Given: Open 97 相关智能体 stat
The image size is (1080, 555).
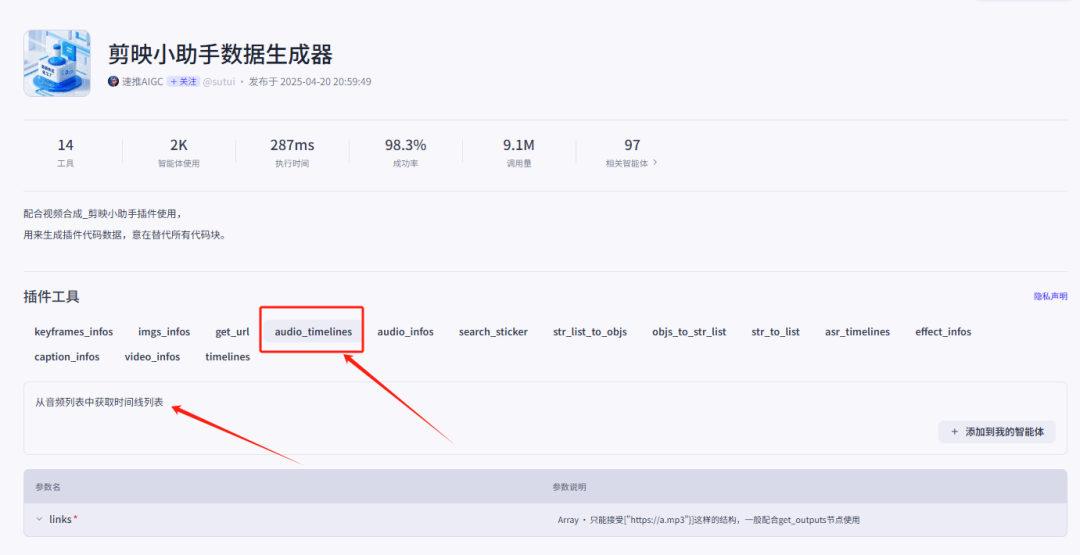Looking at the screenshot, I should [x=632, y=153].
